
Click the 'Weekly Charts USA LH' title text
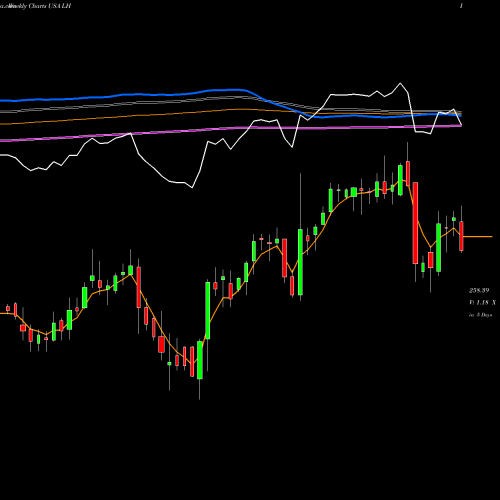point(39,6)
